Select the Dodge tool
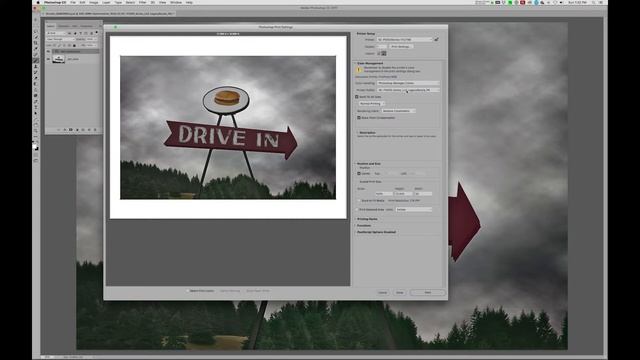This screenshot has height=360, width=640. (x=36, y=96)
